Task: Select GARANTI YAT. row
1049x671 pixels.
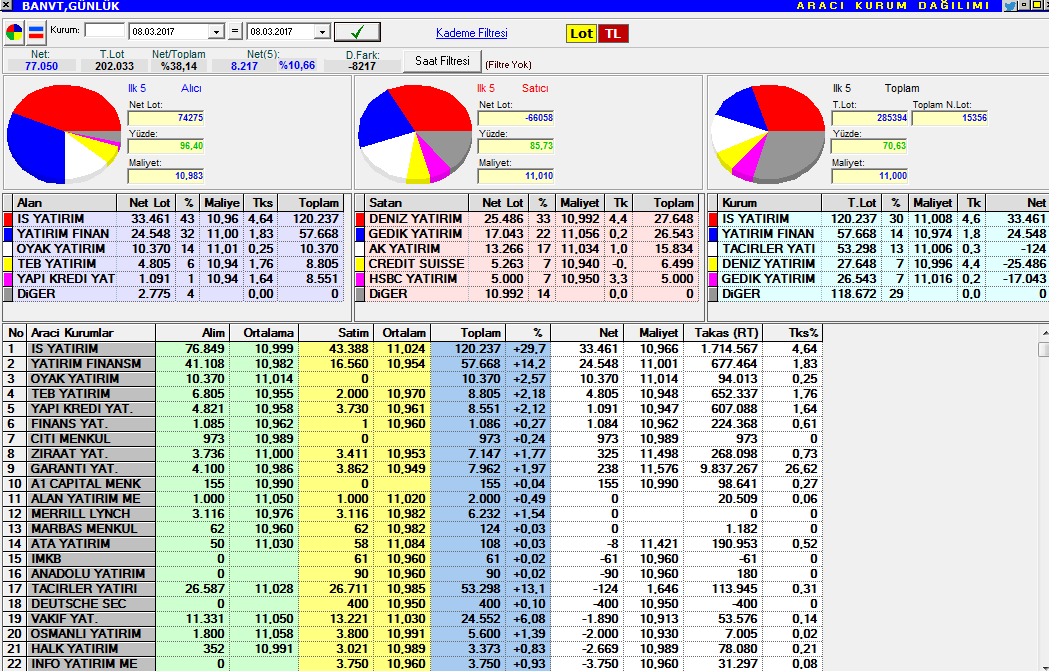Action: (413, 469)
